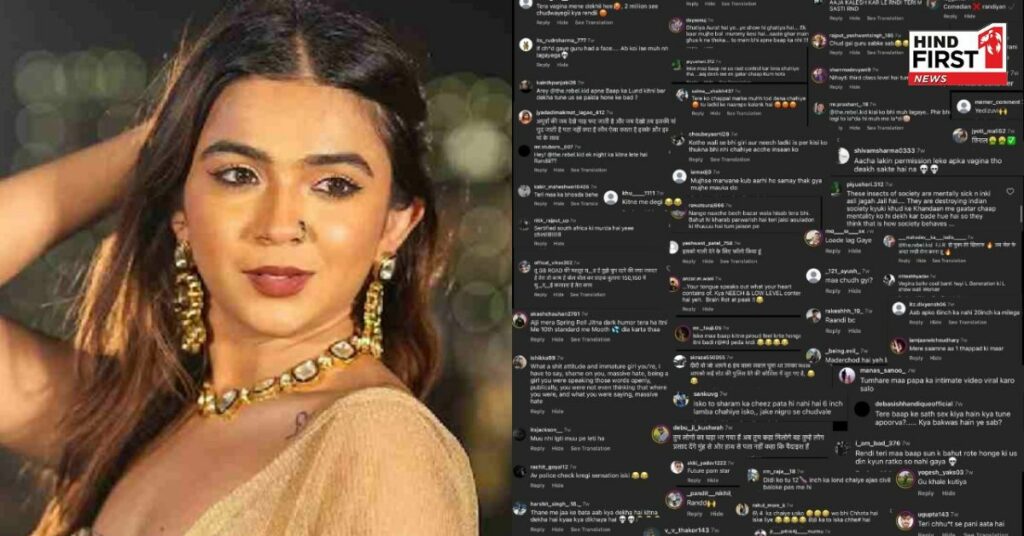This screenshot has width=1024, height=536.
Task: See Translation under akashchauhan2761's comment
Action: tap(590, 339)
